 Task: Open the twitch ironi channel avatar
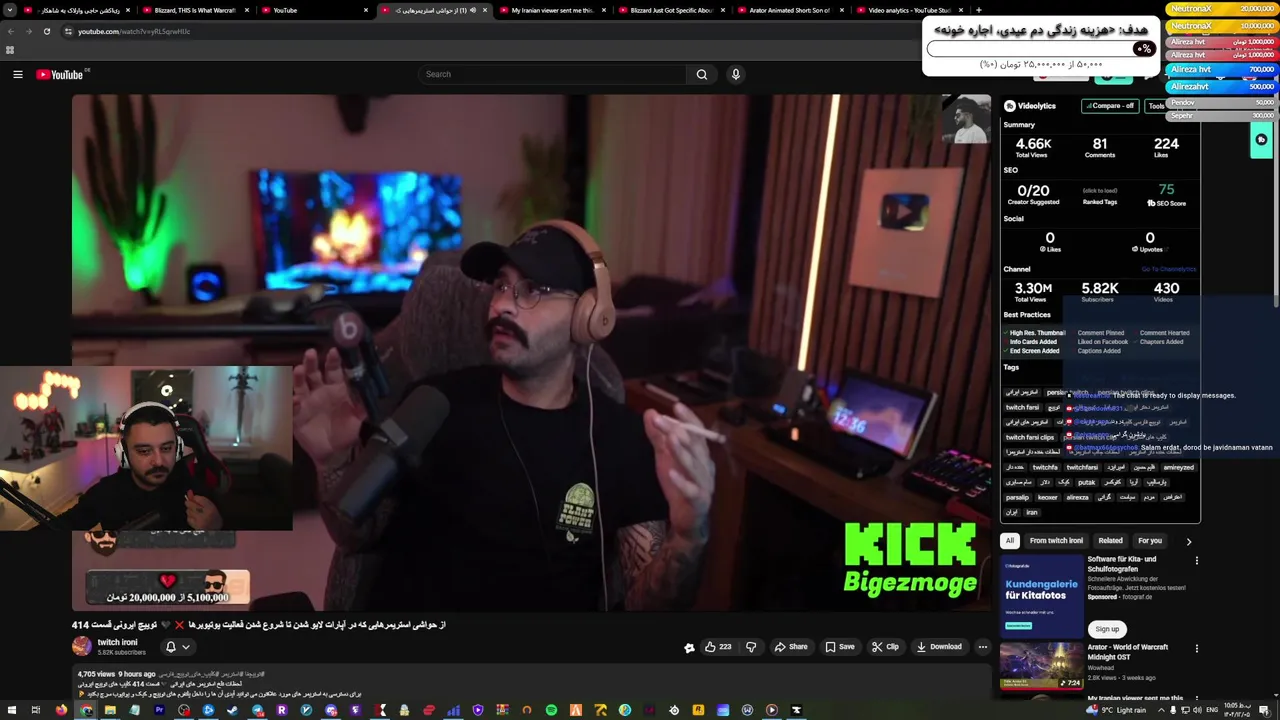click(82, 647)
